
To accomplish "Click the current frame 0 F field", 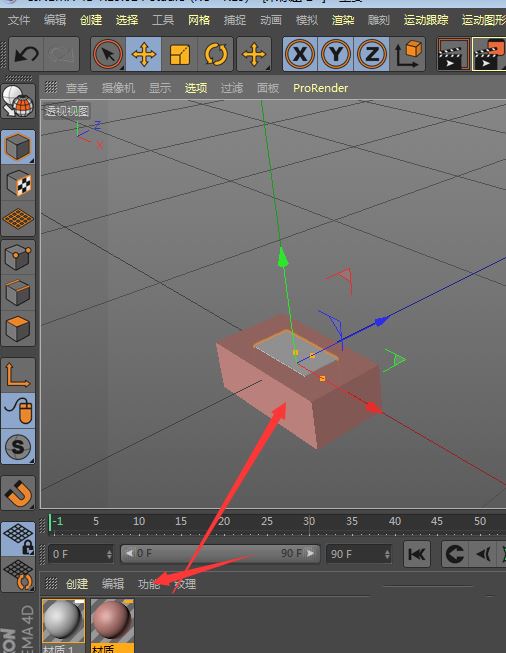I will coord(80,554).
